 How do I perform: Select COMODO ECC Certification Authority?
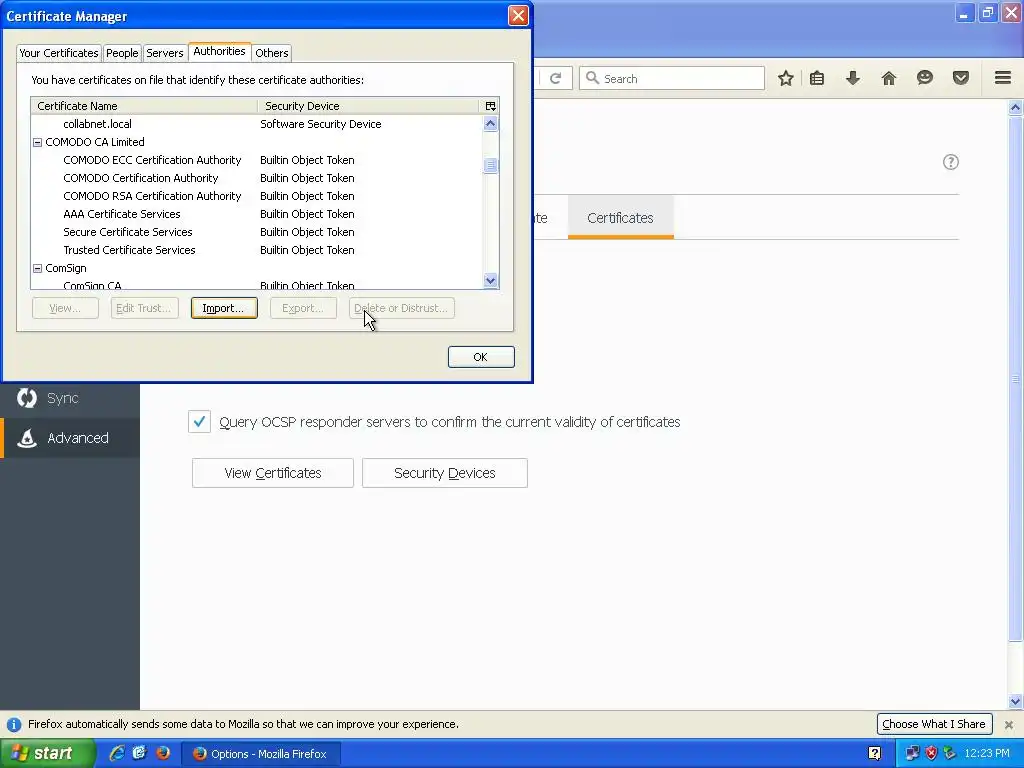[x=257, y=160]
